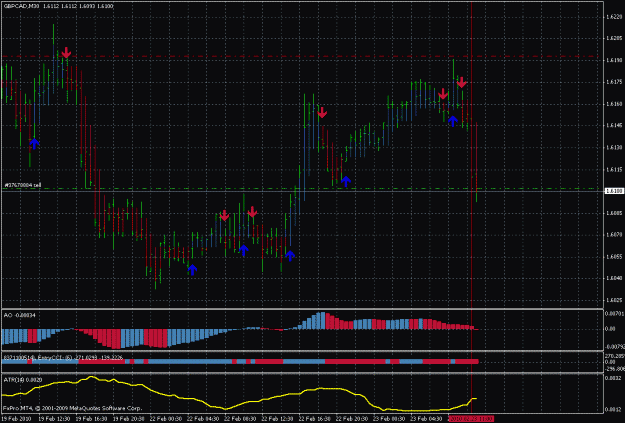Click the FxPro MT4 MetaQuotes copyright text

[72, 408]
